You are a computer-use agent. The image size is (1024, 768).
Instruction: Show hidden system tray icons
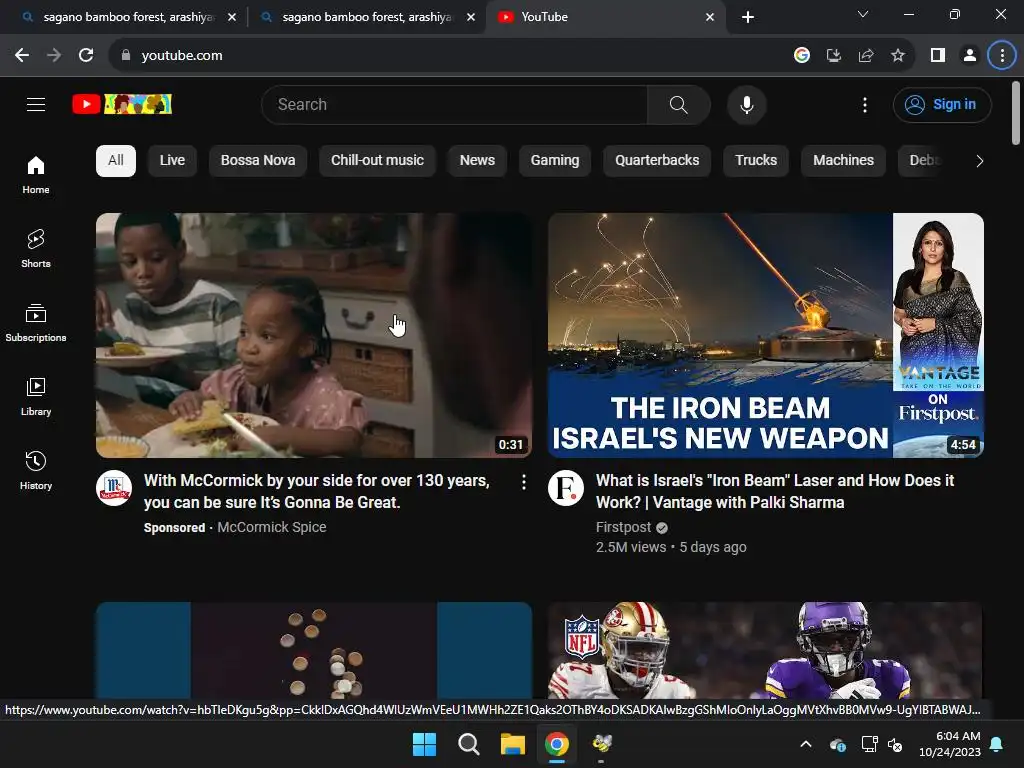coord(806,744)
